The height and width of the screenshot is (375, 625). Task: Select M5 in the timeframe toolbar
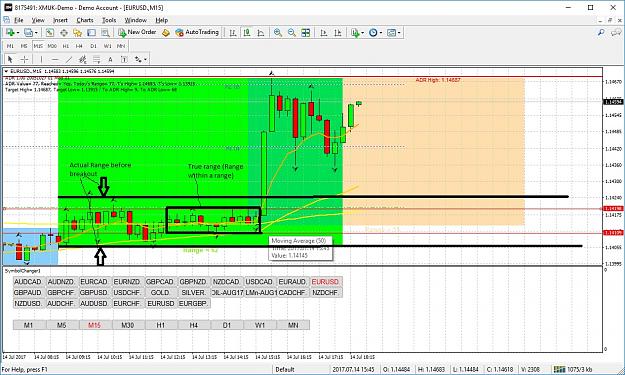24,46
